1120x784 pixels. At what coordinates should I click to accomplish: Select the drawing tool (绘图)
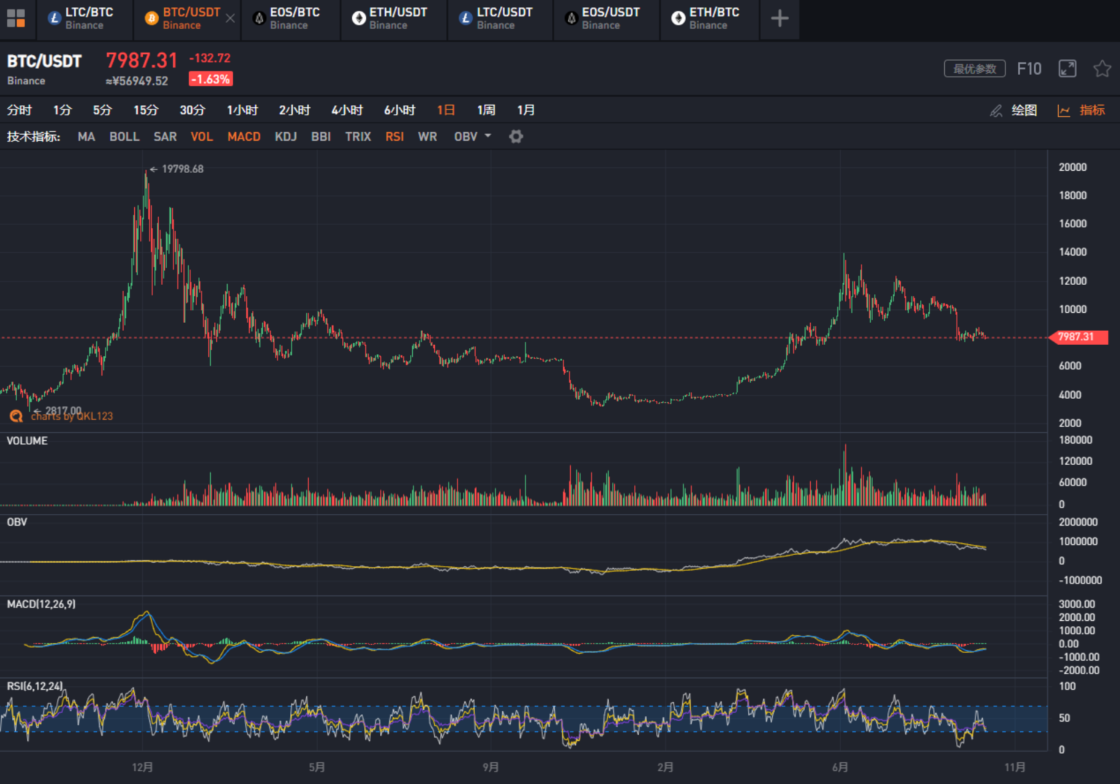[1013, 110]
